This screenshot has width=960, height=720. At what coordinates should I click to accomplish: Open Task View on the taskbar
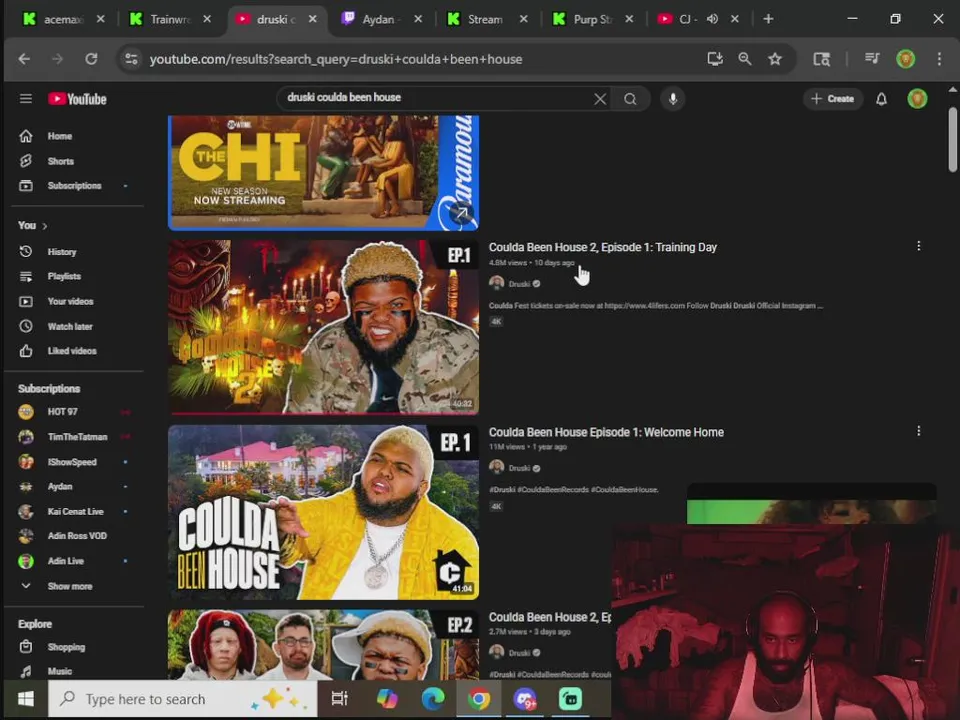339,699
